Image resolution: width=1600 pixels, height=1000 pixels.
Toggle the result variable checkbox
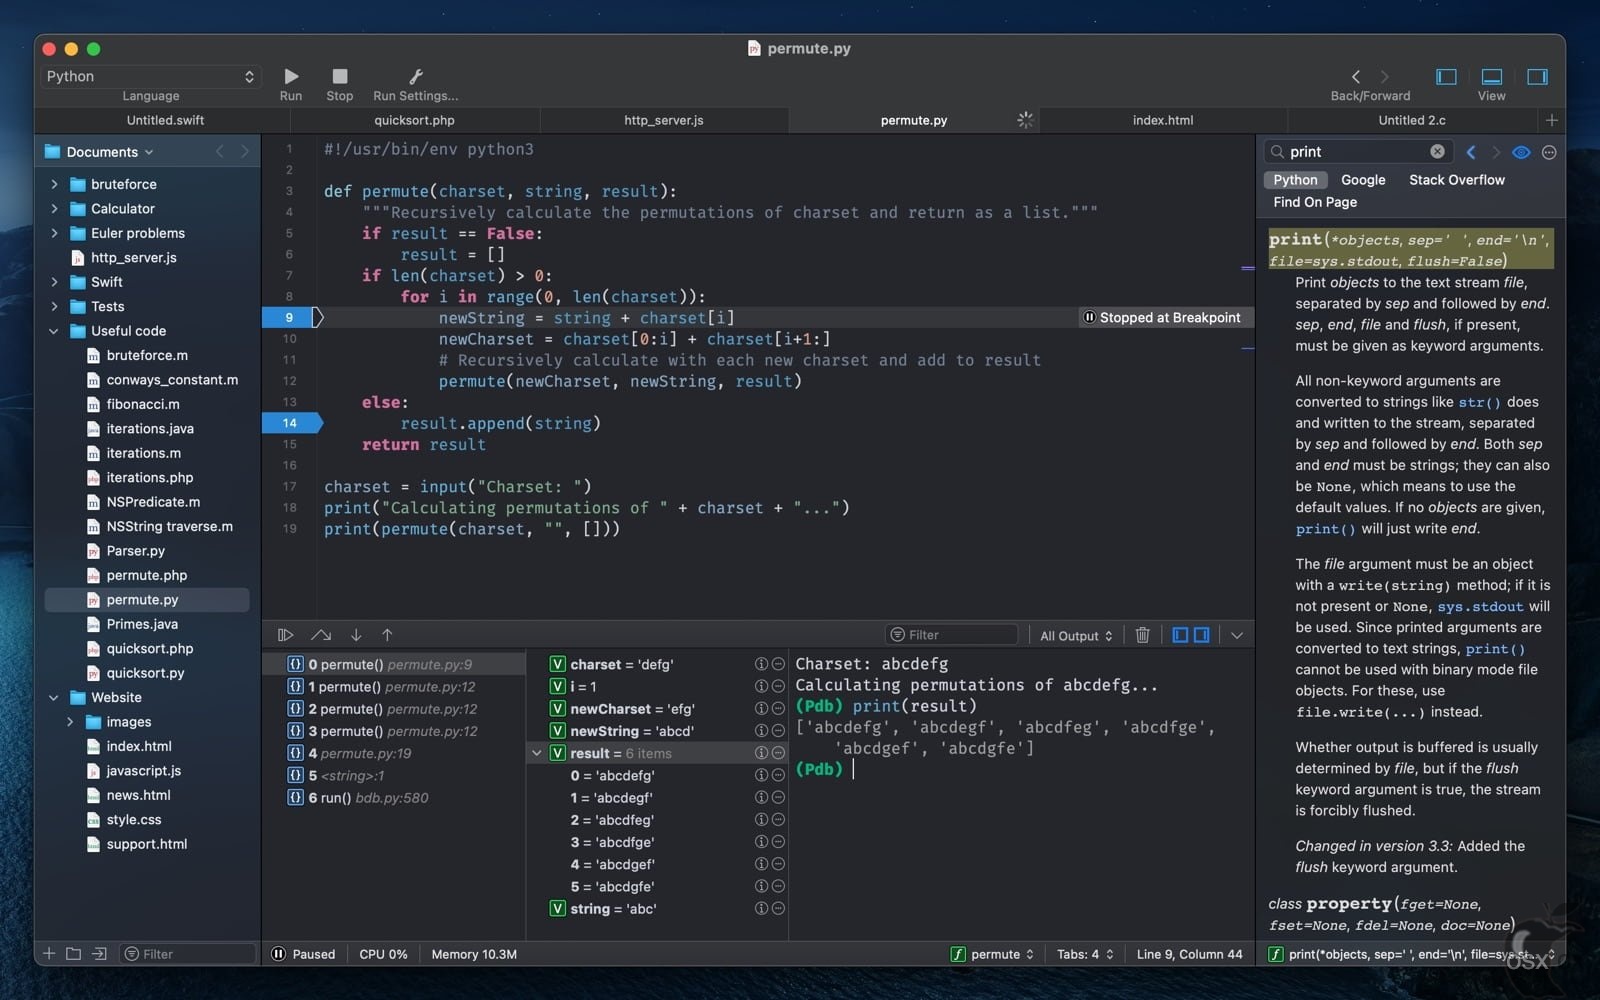tap(558, 753)
